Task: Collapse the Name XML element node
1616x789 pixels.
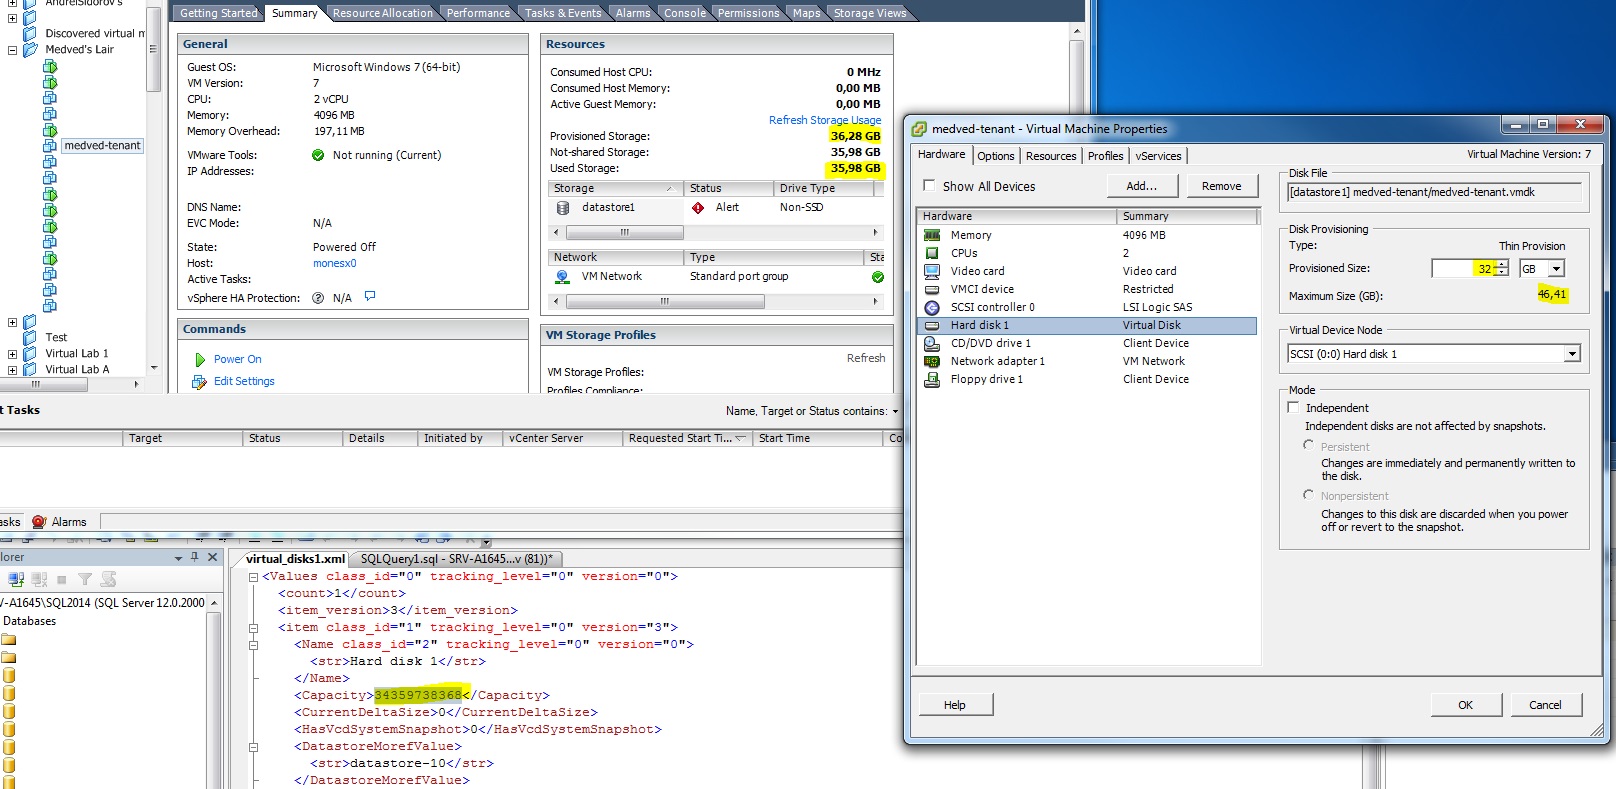Action: coord(253,645)
